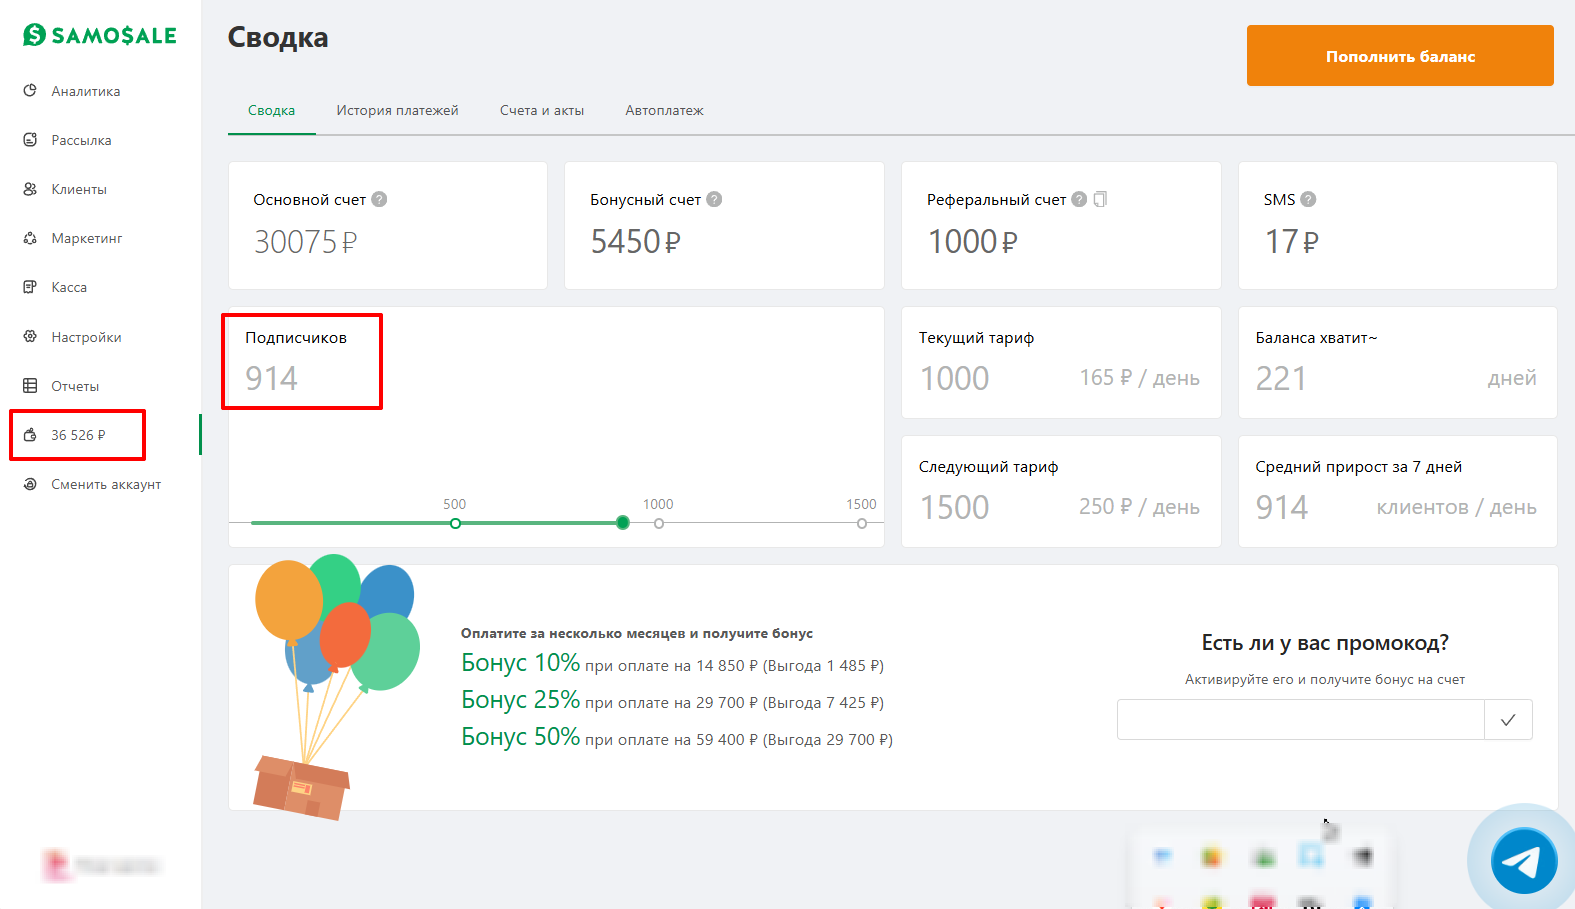Click the Samosale logo
This screenshot has height=909, width=1575.
click(100, 35)
